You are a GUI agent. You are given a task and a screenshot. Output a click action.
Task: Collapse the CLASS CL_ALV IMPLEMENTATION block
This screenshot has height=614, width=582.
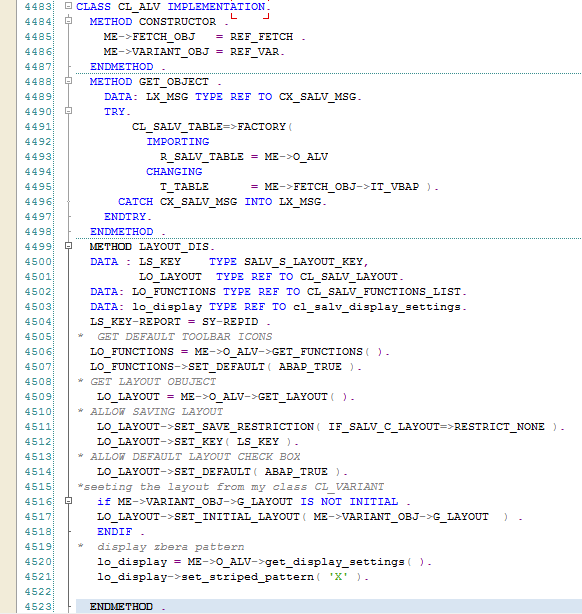(69, 6)
